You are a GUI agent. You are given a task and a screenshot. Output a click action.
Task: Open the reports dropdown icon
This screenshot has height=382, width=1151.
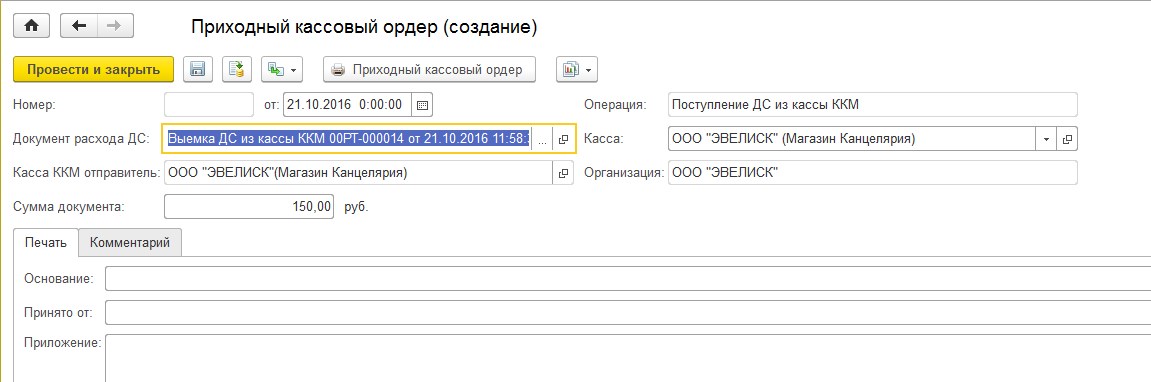coord(577,70)
